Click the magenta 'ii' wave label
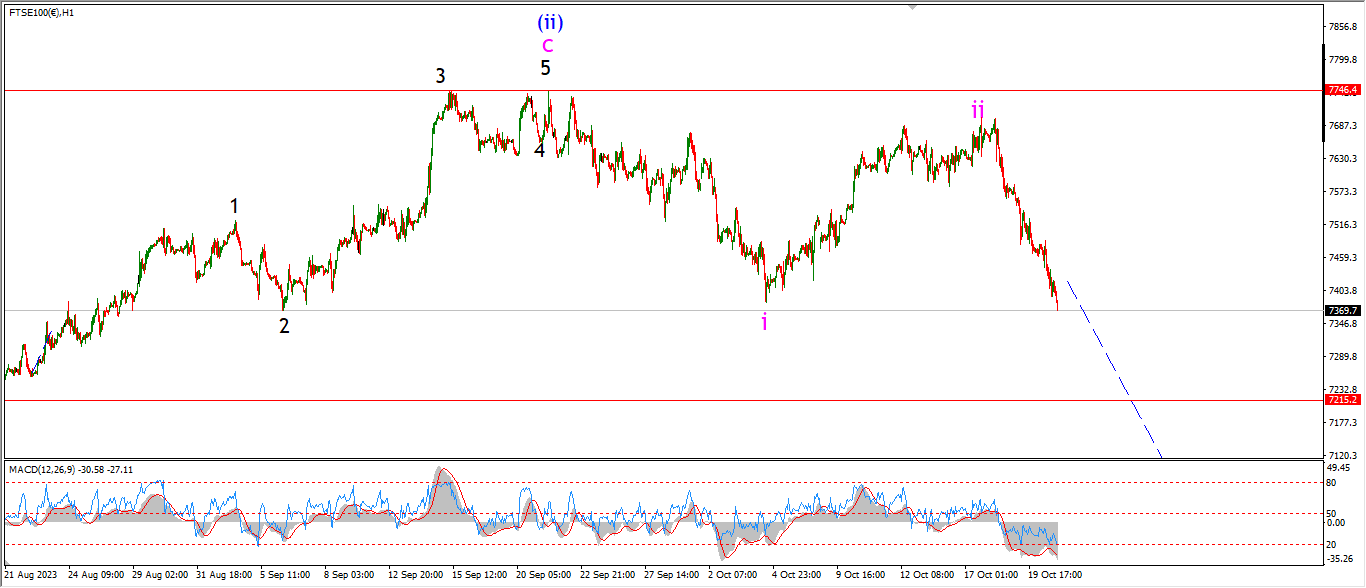 (978, 110)
